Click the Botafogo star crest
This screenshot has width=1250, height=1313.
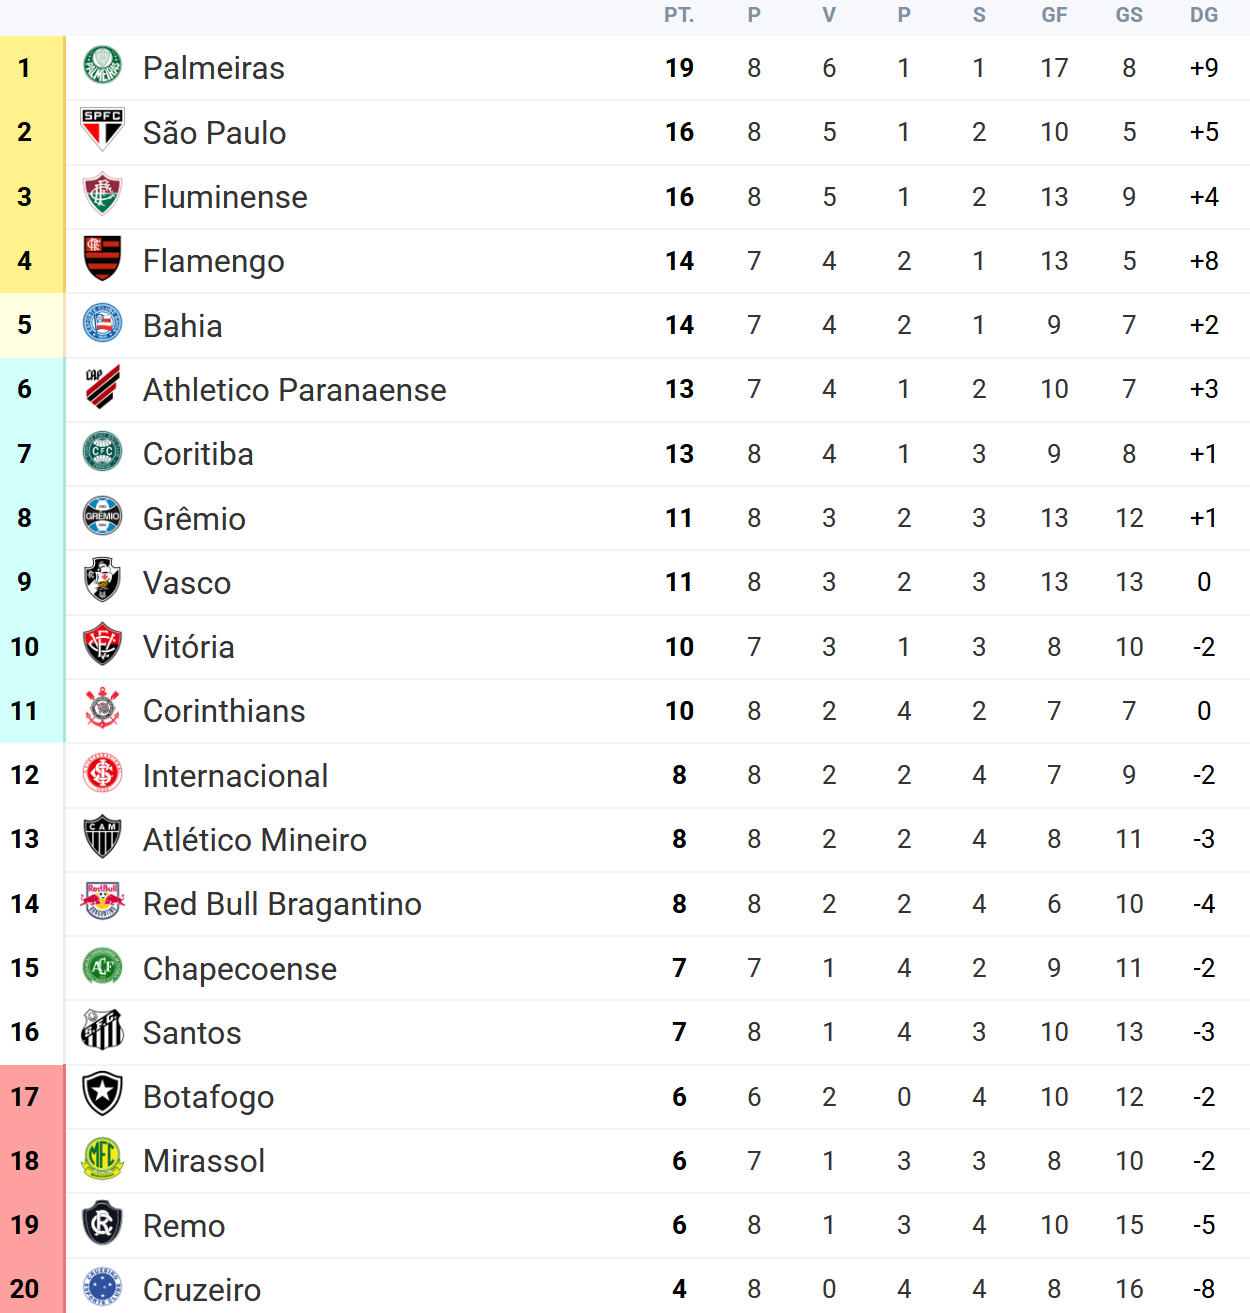102,1095
